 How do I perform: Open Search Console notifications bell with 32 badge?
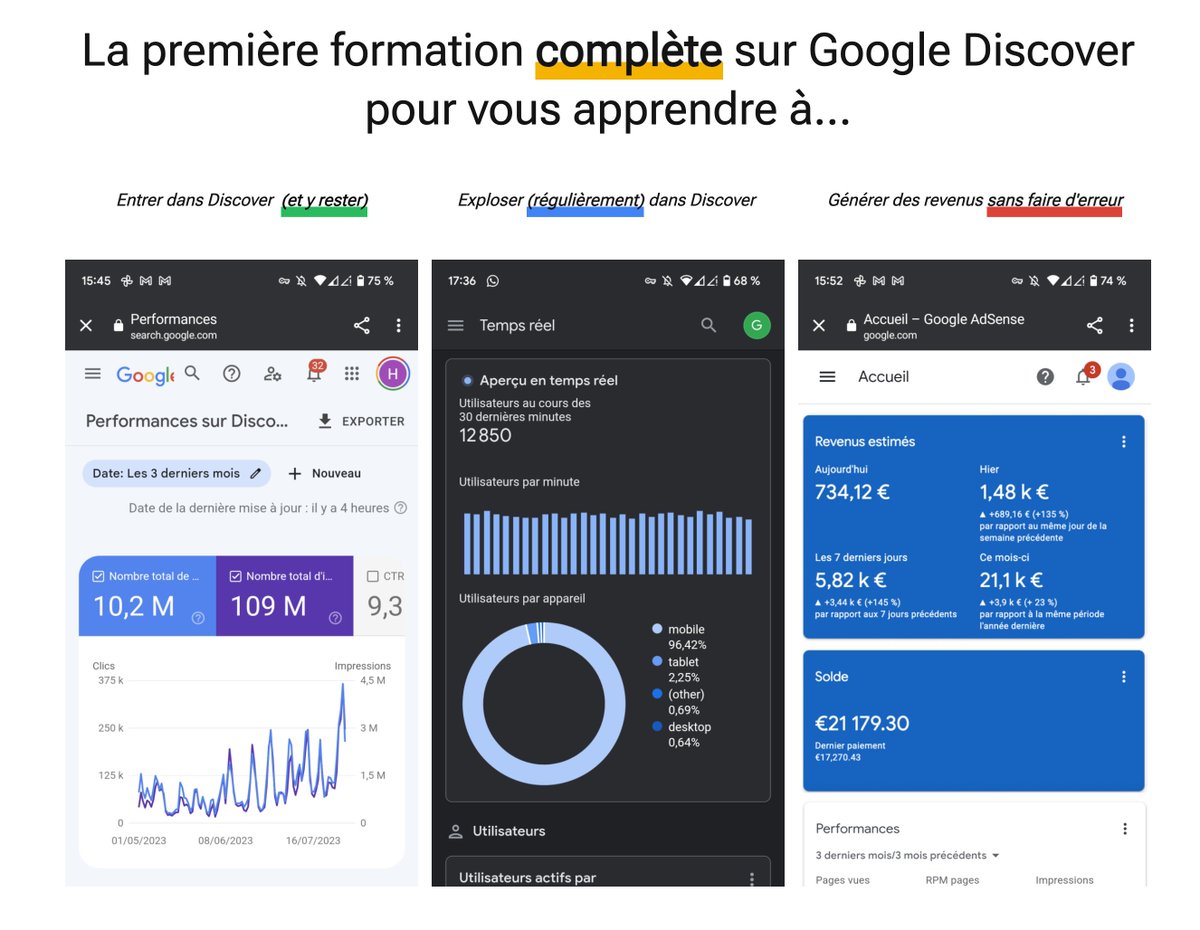314,371
